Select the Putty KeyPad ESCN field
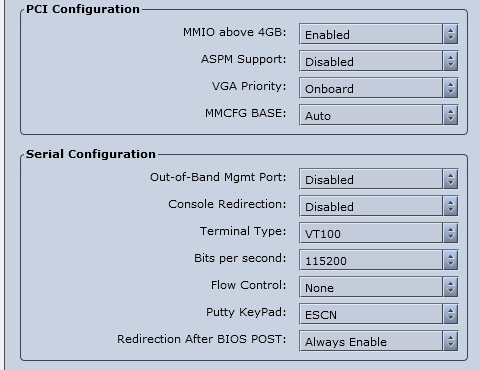This screenshot has height=370, width=480. pos(371,314)
